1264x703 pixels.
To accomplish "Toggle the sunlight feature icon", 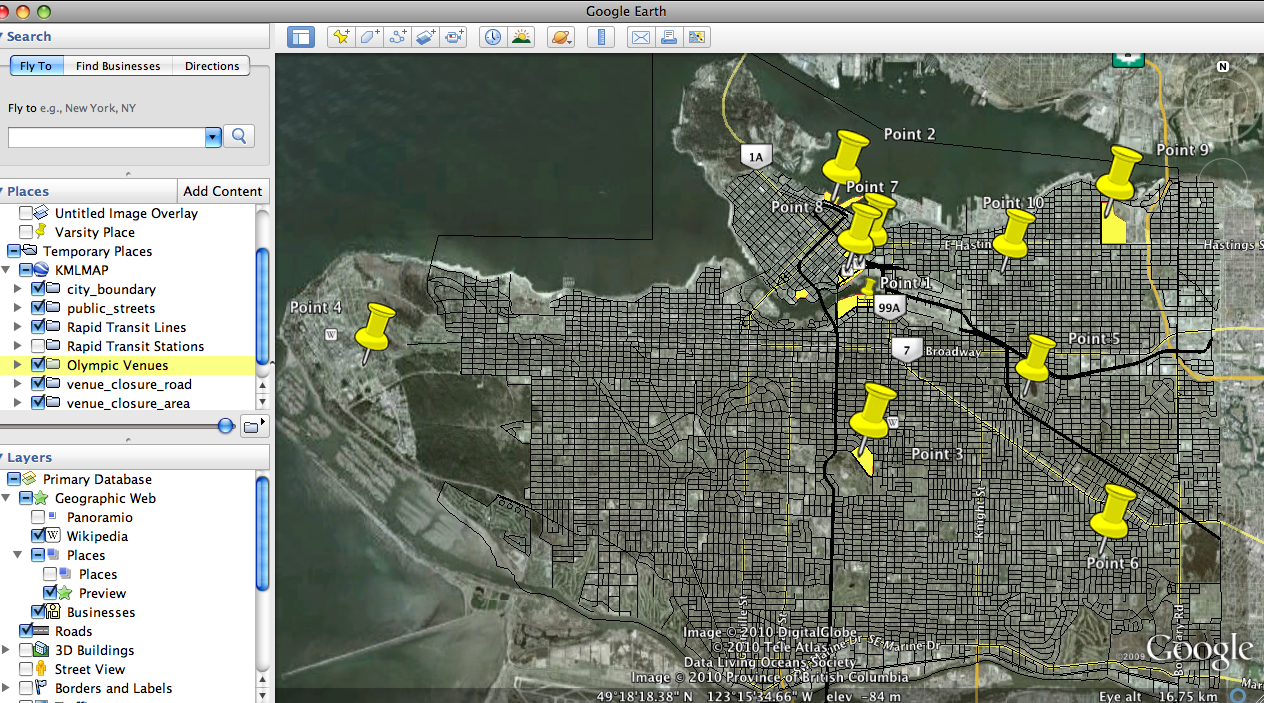I will (521, 37).
